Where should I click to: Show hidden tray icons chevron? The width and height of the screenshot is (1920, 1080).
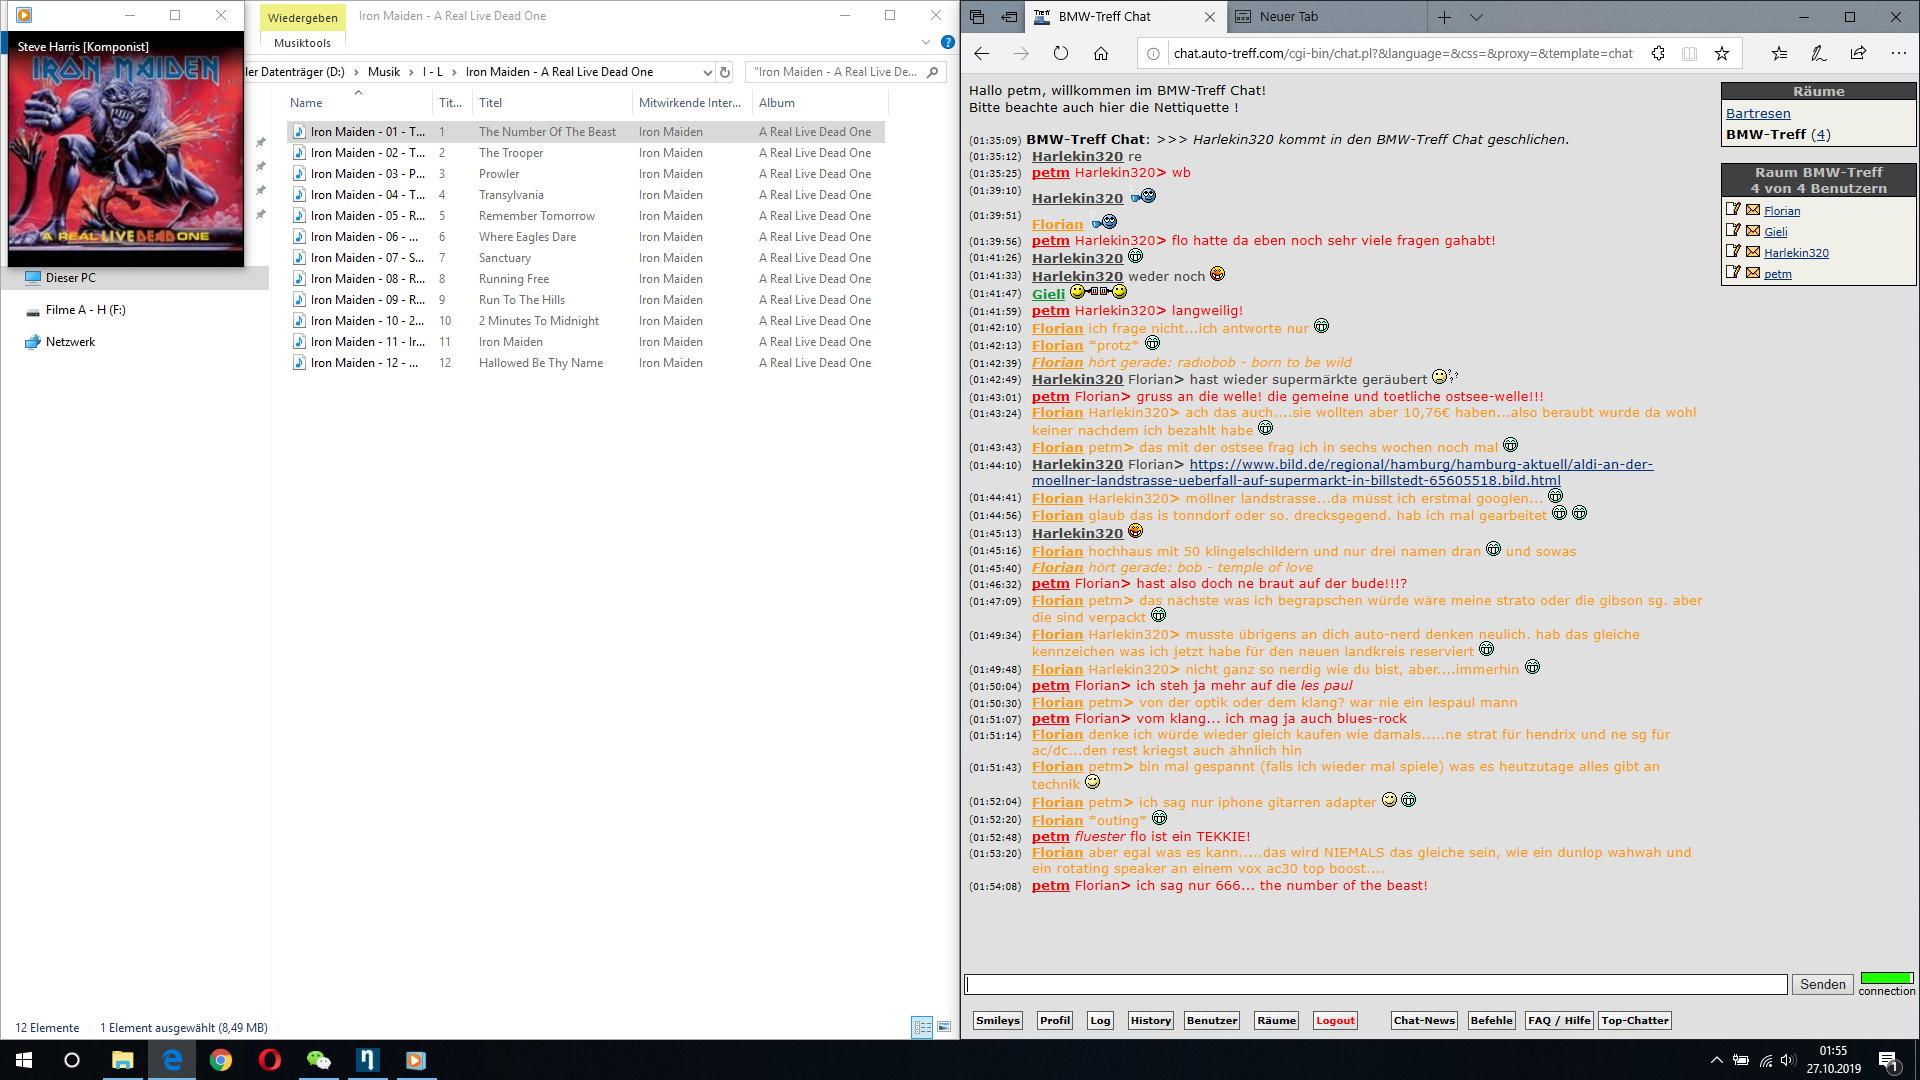point(1717,1060)
